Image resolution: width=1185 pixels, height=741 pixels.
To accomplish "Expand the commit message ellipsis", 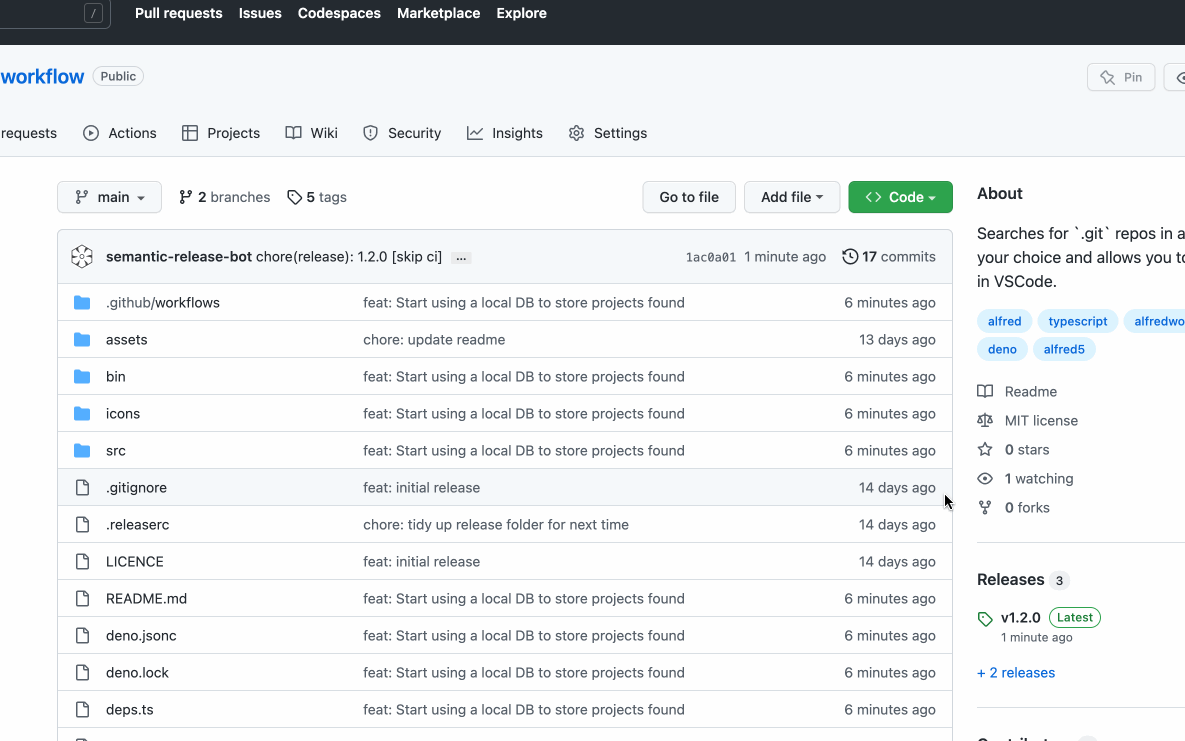I will pos(461,258).
